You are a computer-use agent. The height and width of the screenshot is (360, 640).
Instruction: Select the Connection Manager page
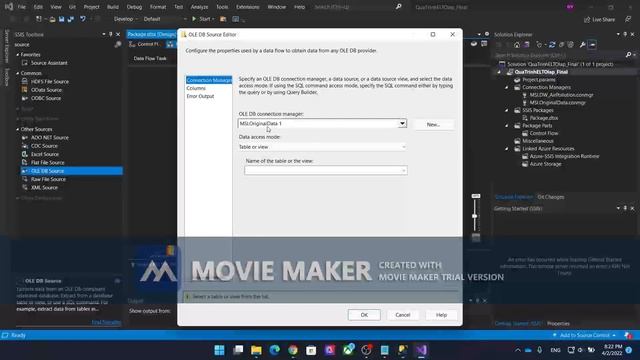click(x=209, y=80)
